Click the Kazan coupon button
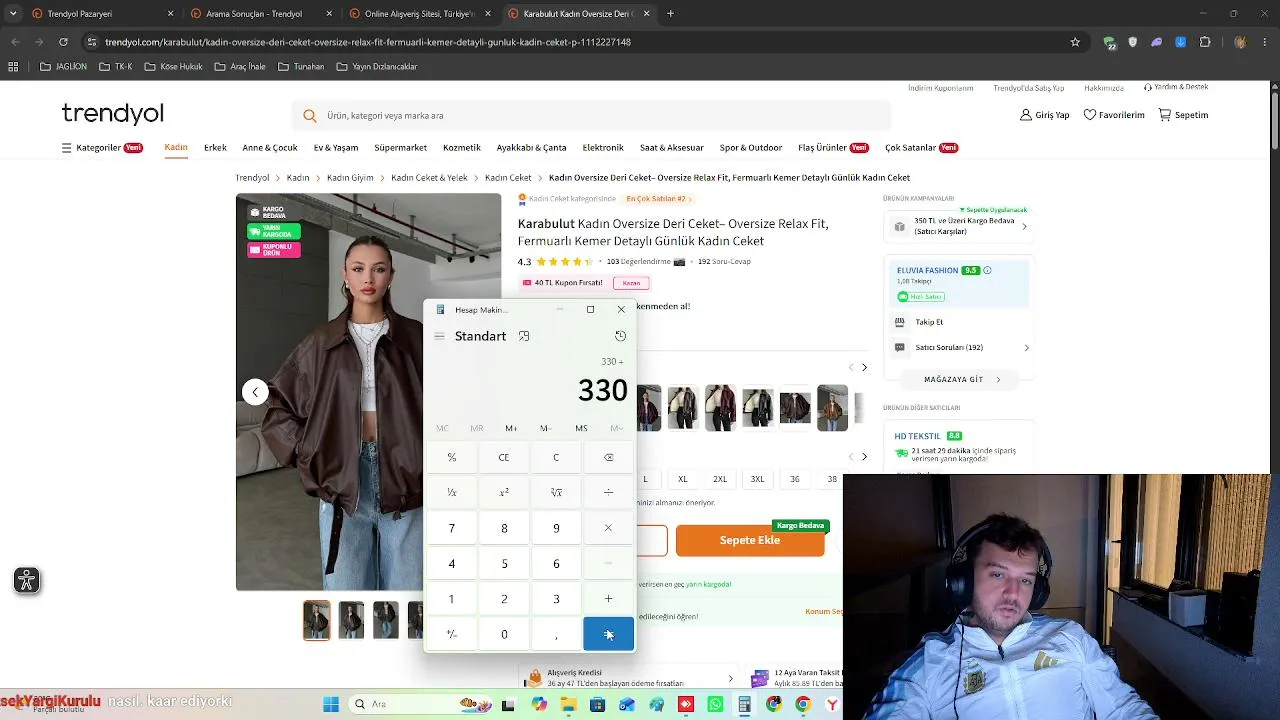 [x=631, y=283]
